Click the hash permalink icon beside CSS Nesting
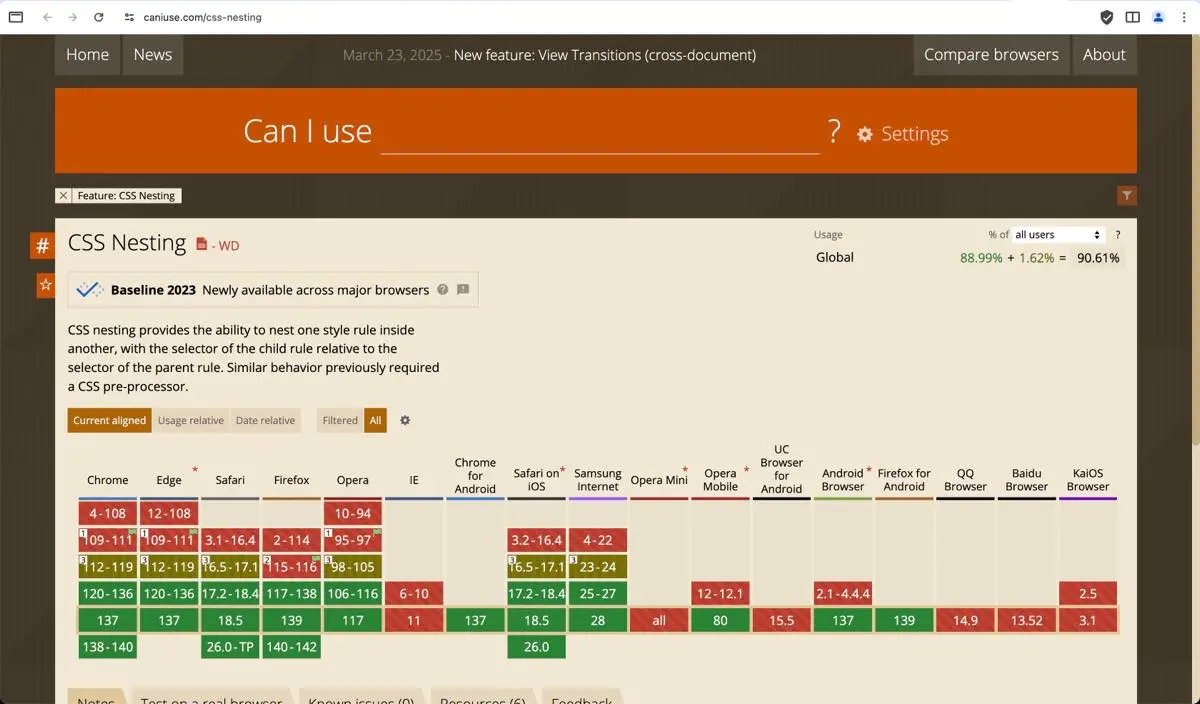 point(42,246)
